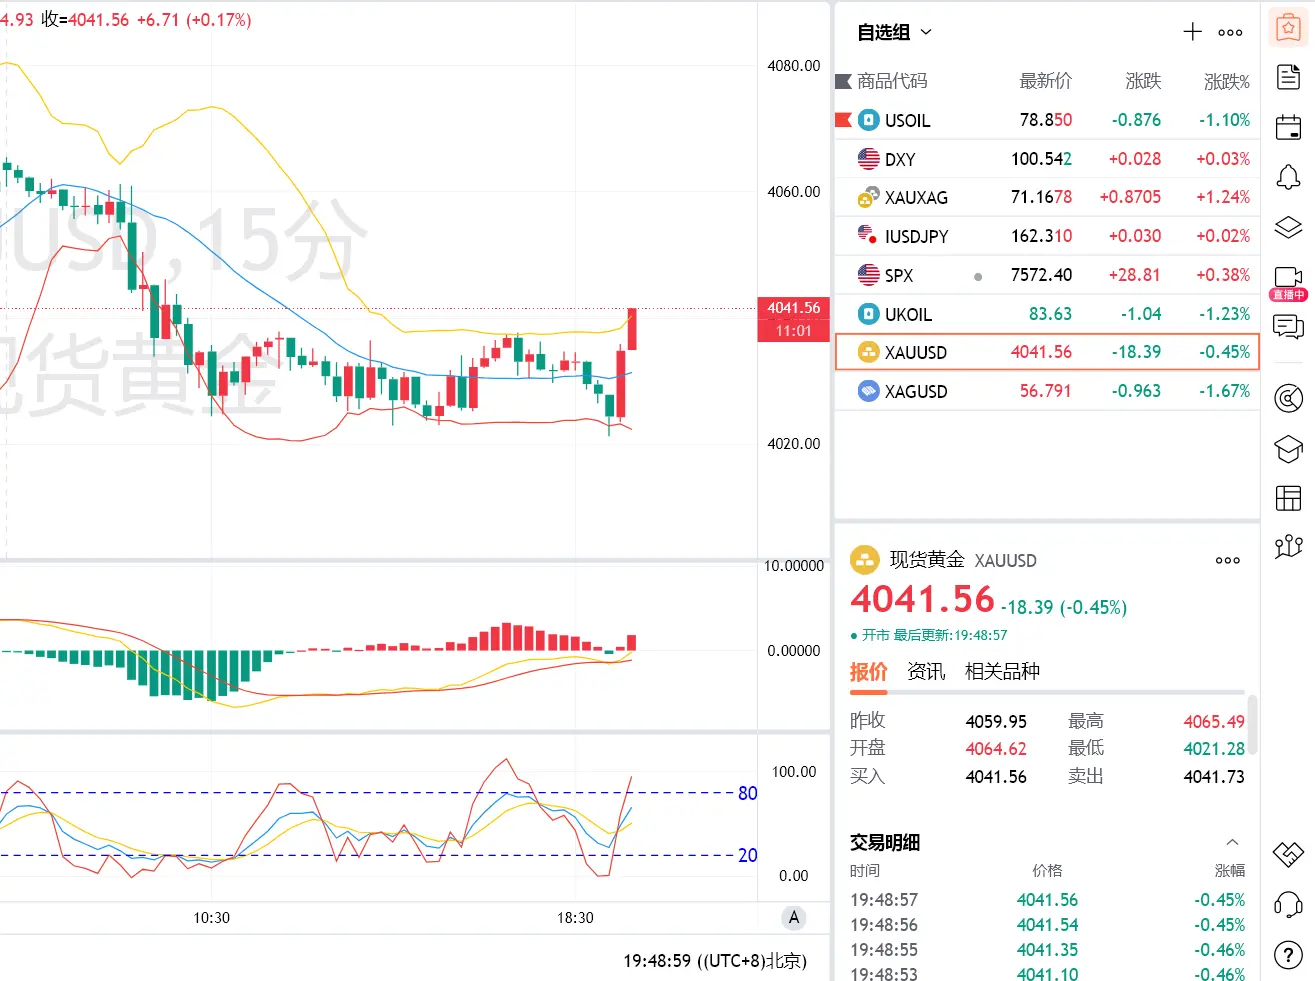Click the handshake icon in sidebar
This screenshot has width=1315, height=981.
click(1288, 855)
